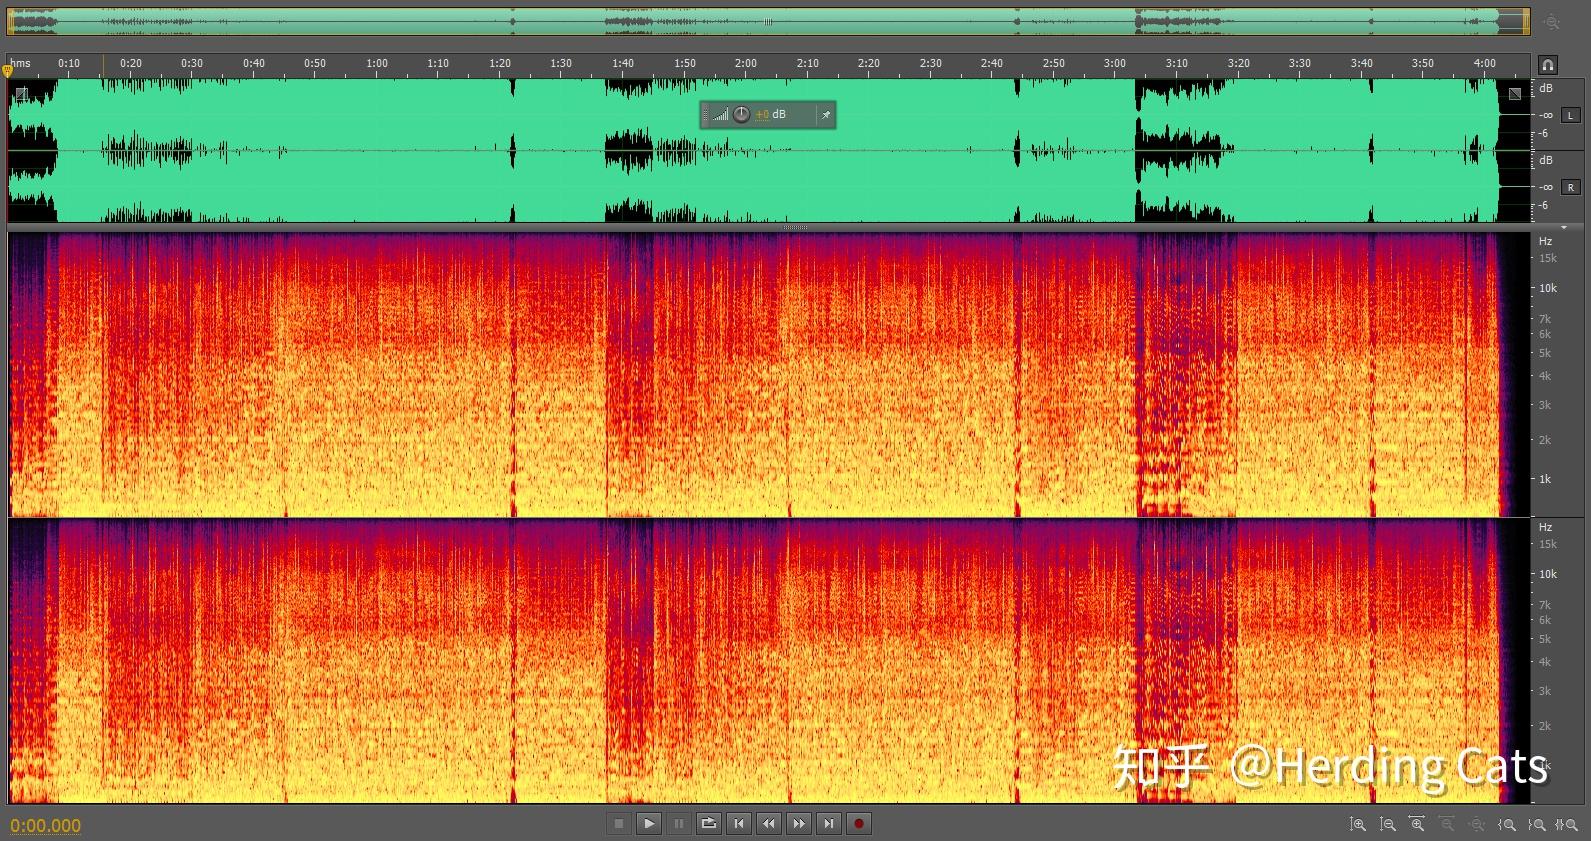Open spectral display options arrow below dB scale
The image size is (1591, 841).
tap(1564, 228)
